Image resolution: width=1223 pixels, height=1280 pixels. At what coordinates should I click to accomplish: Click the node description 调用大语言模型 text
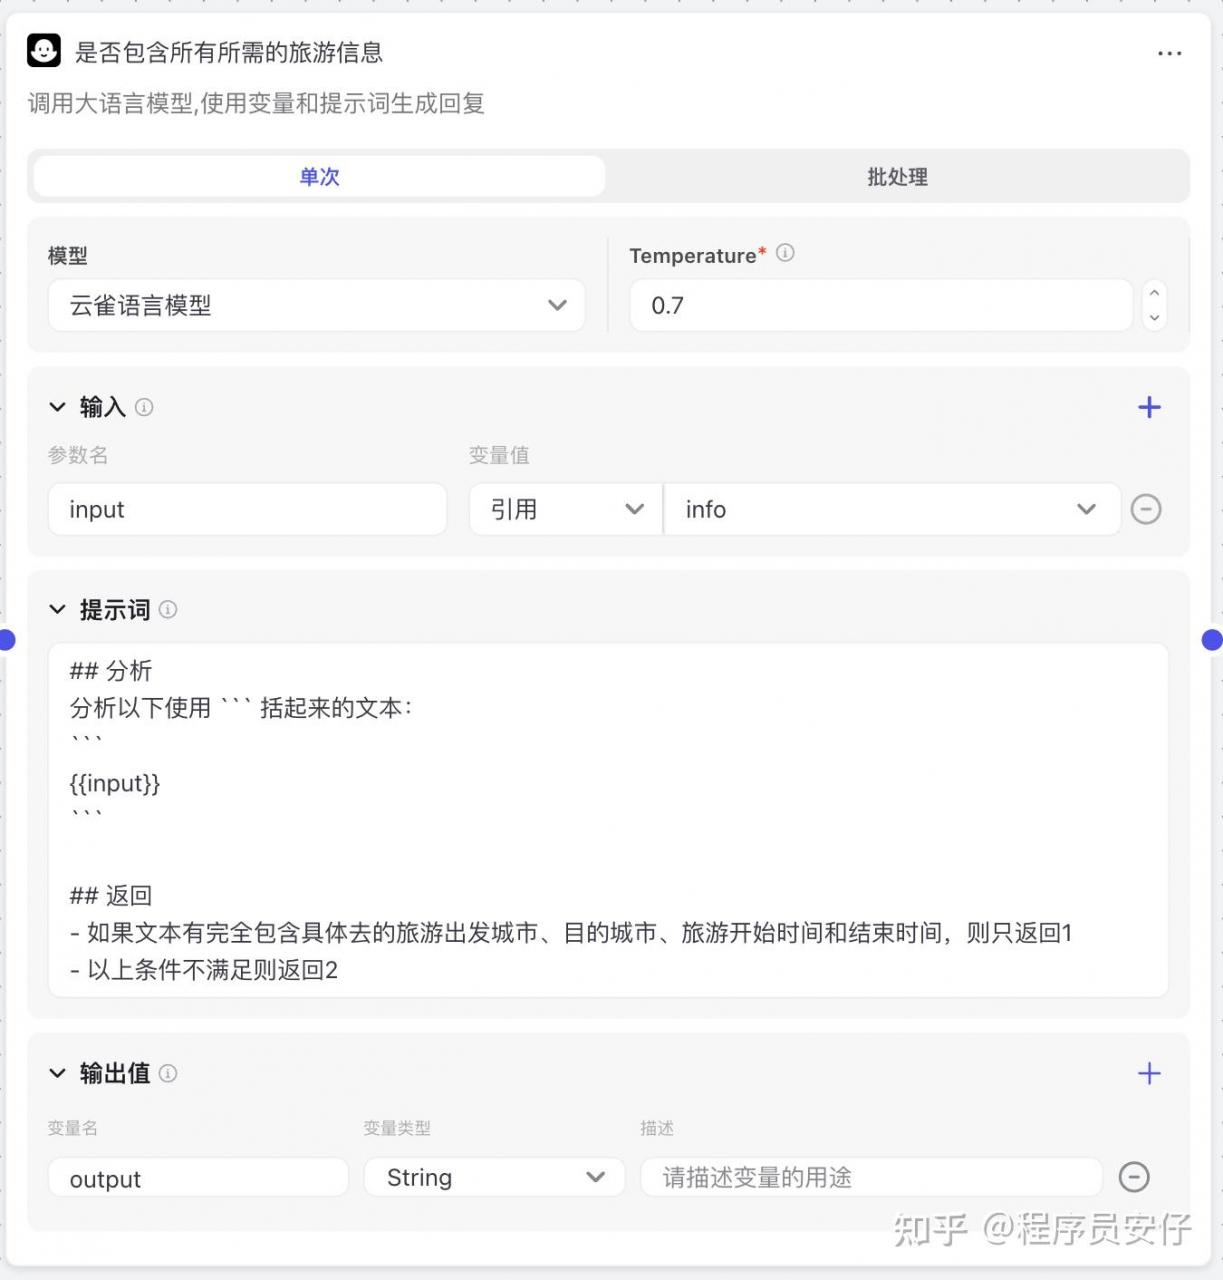pos(256,103)
